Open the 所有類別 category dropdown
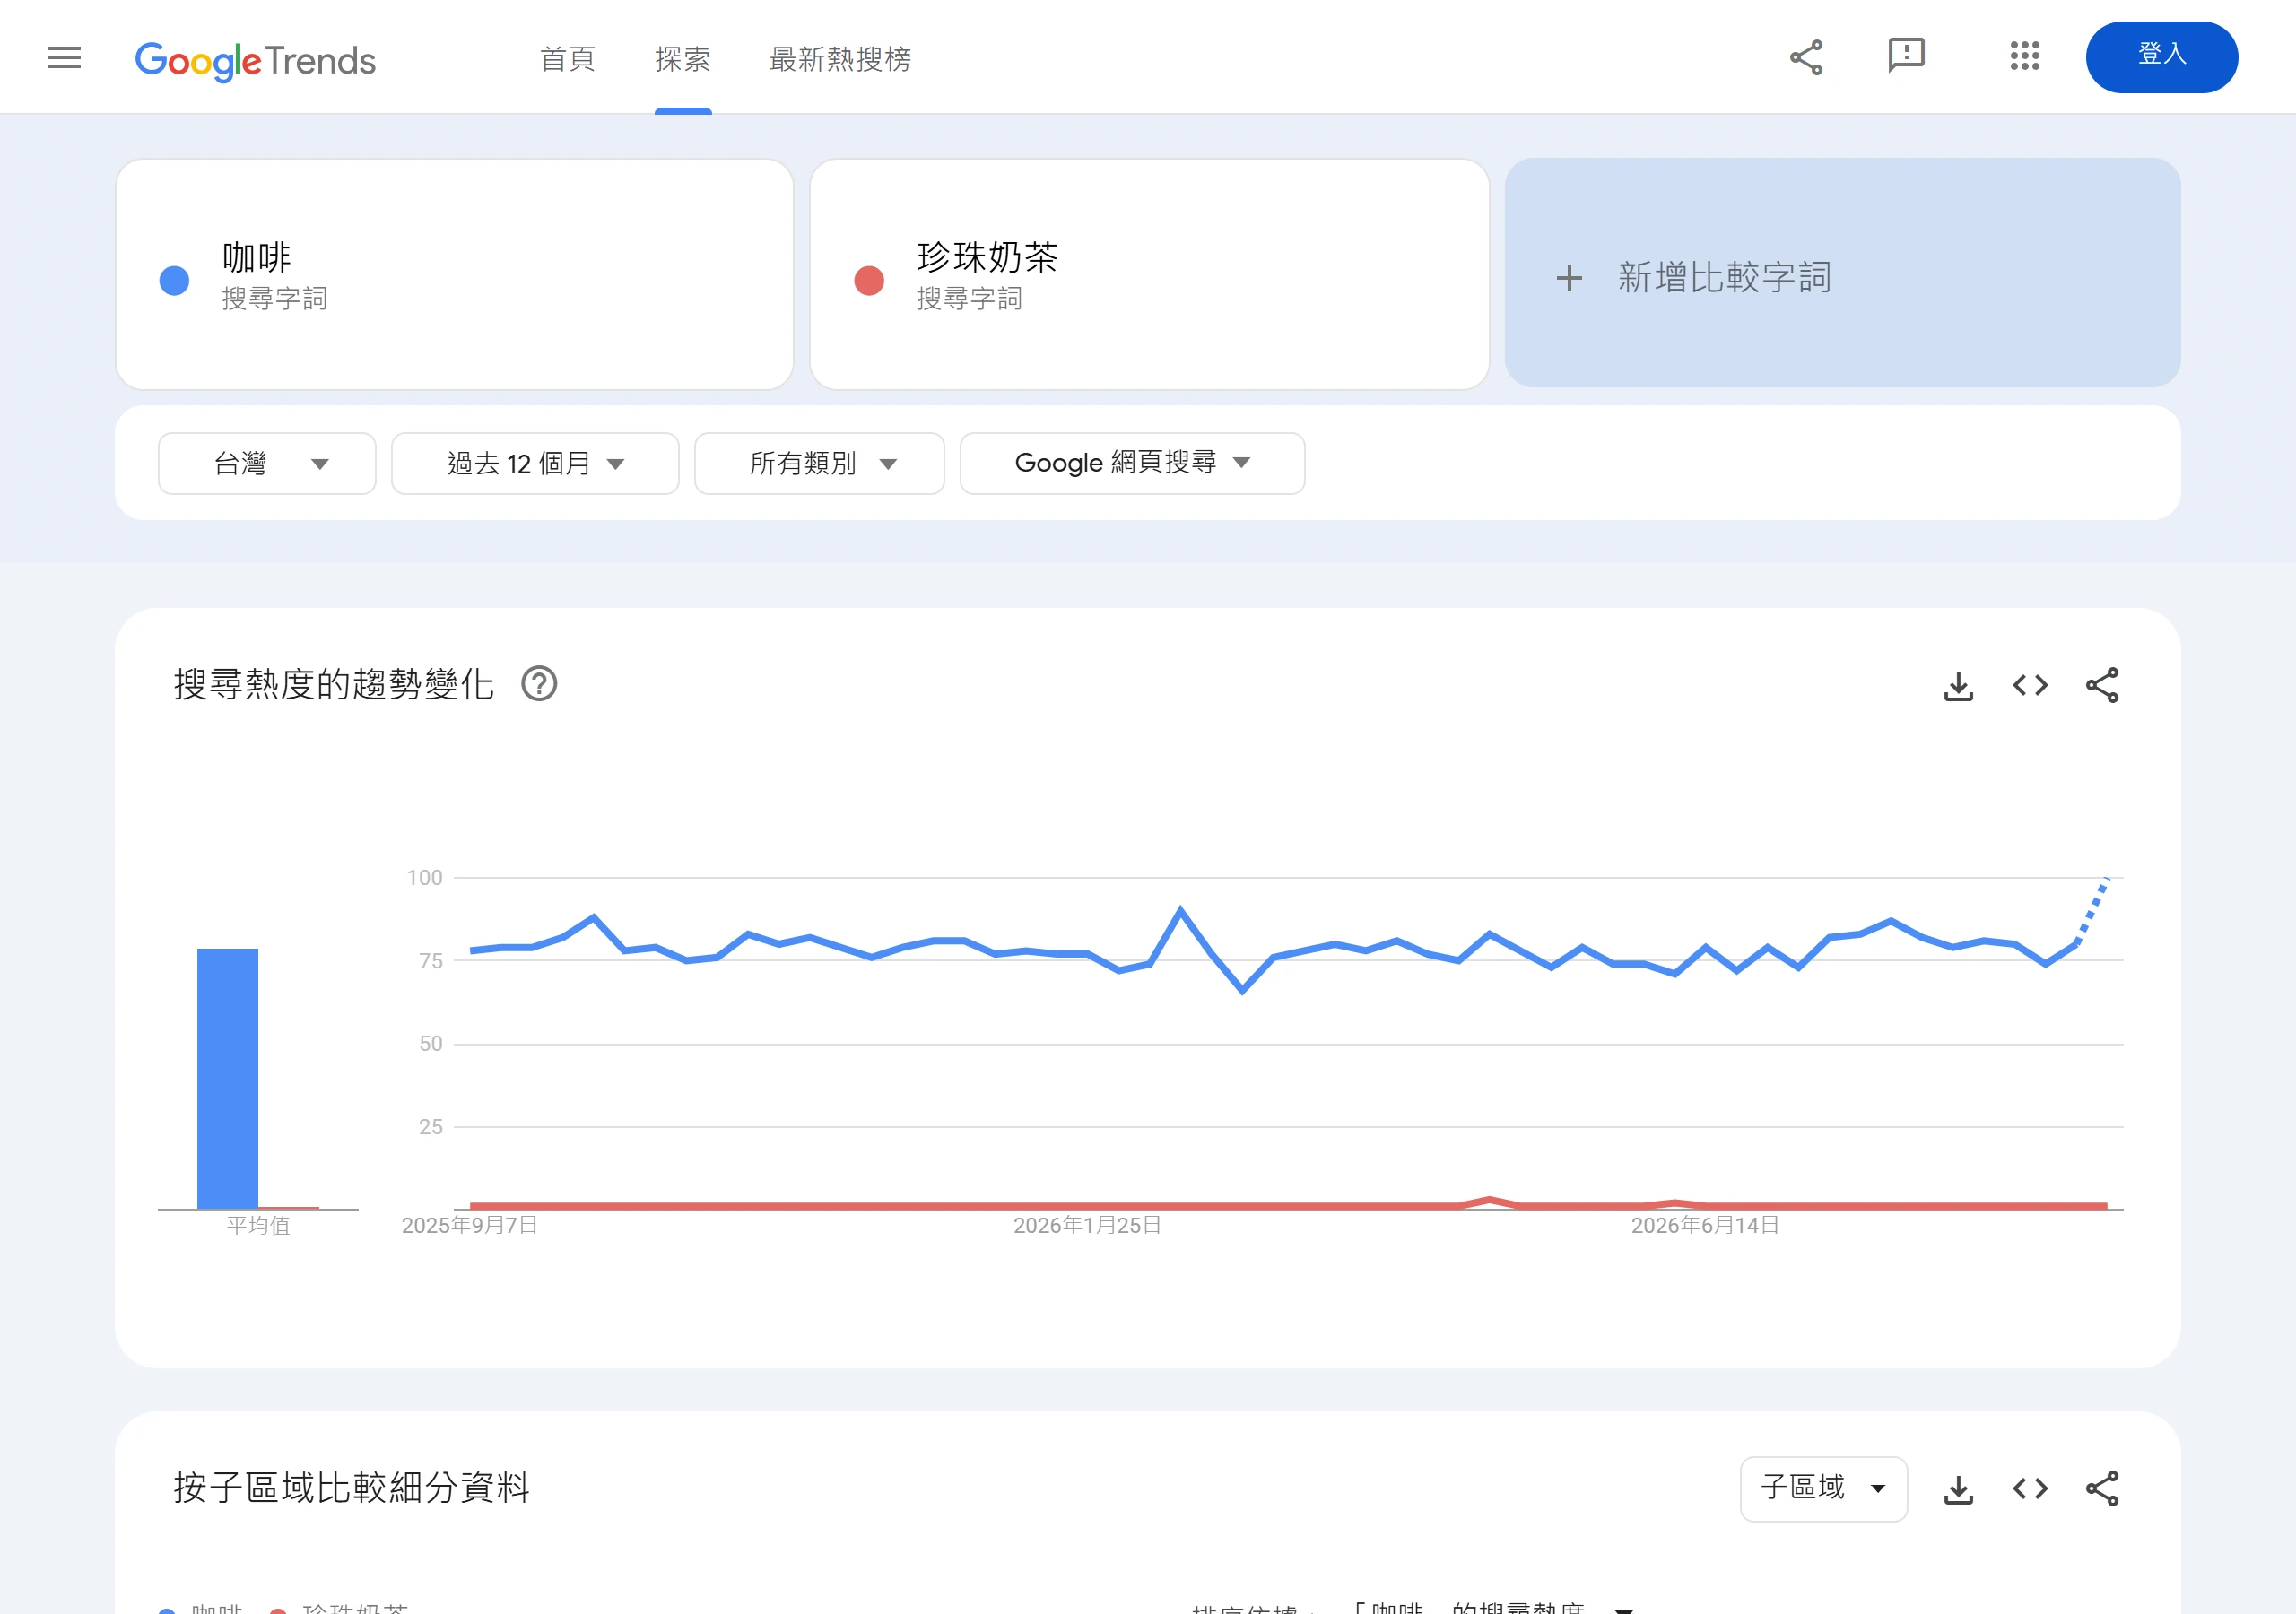The width and height of the screenshot is (2296, 1614). point(819,463)
